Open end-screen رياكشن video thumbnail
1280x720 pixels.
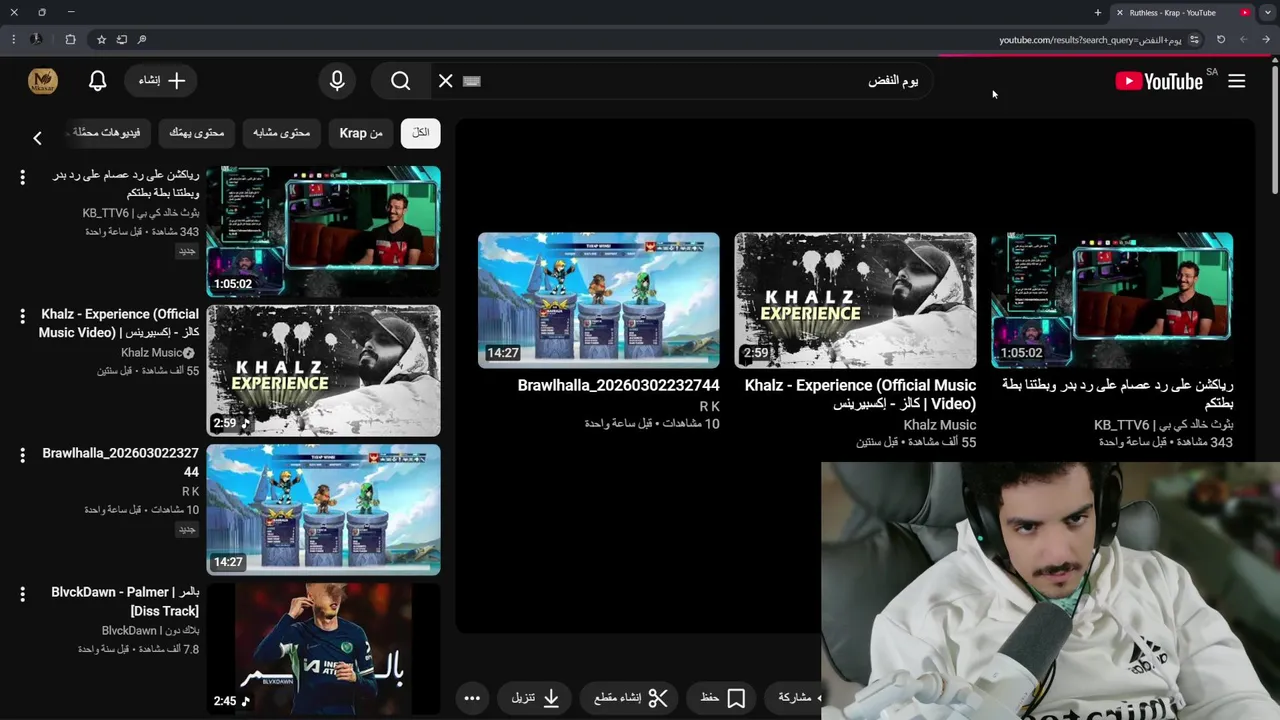(x=1112, y=300)
